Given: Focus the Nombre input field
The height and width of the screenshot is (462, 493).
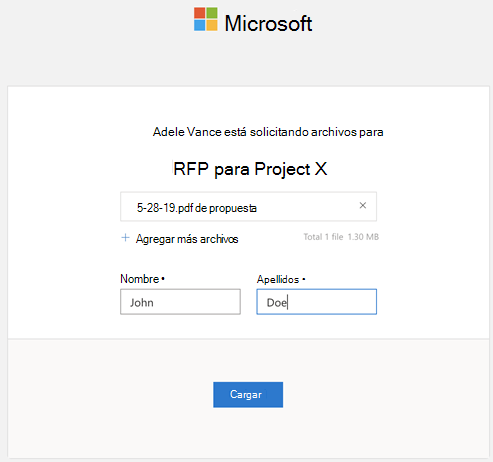Looking at the screenshot, I should point(180,302).
